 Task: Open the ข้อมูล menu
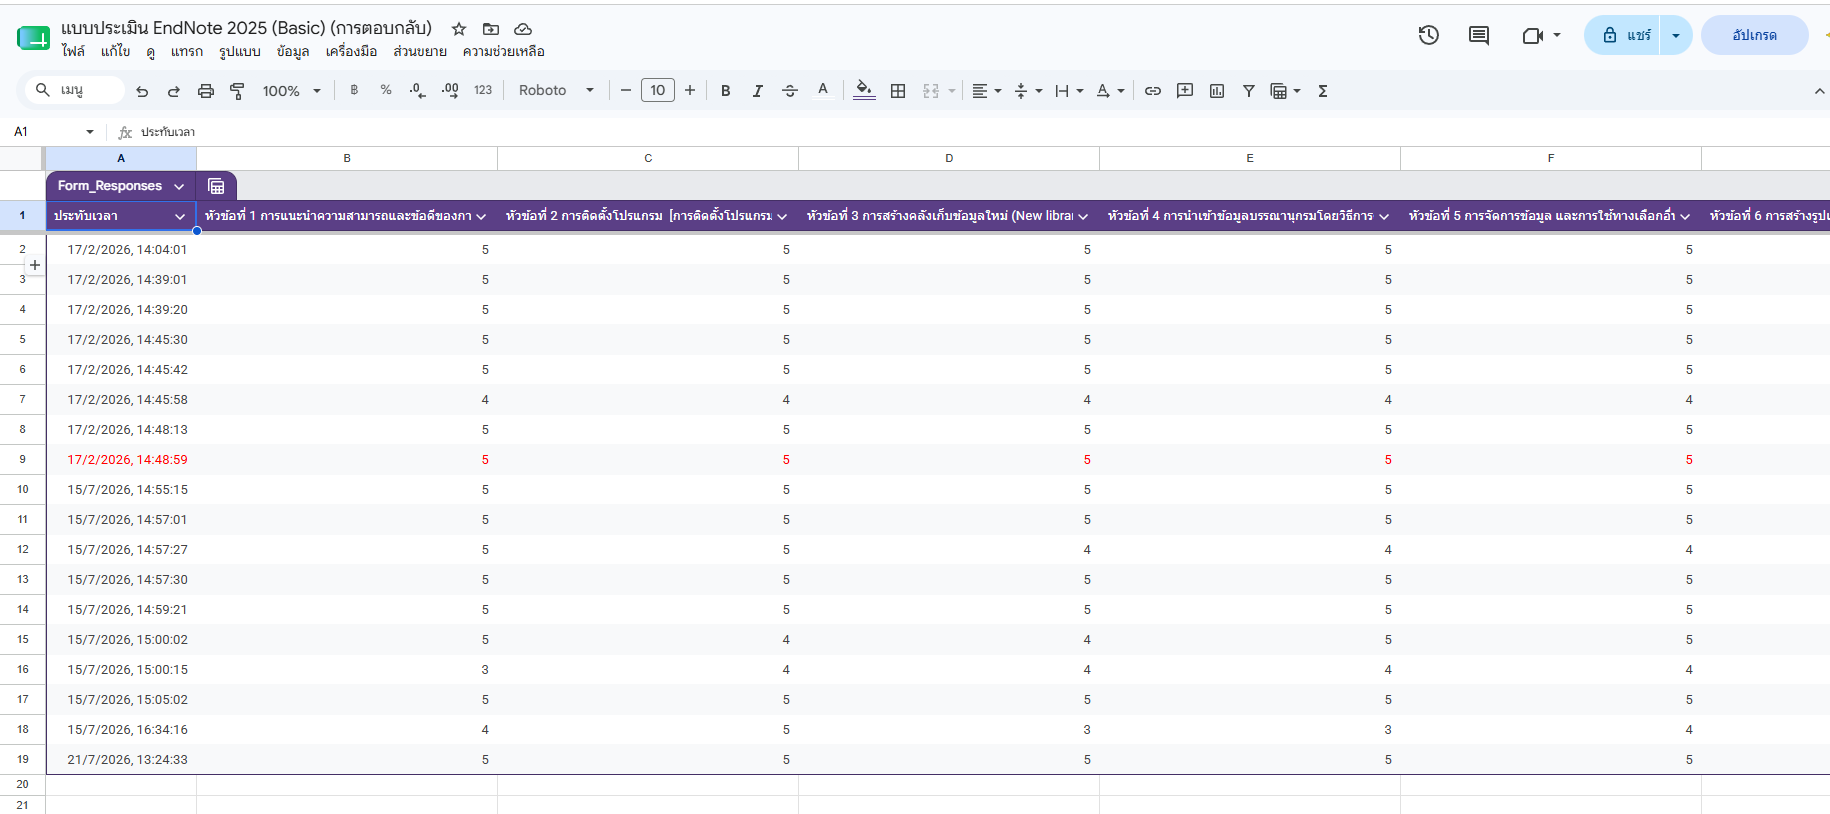coord(293,52)
